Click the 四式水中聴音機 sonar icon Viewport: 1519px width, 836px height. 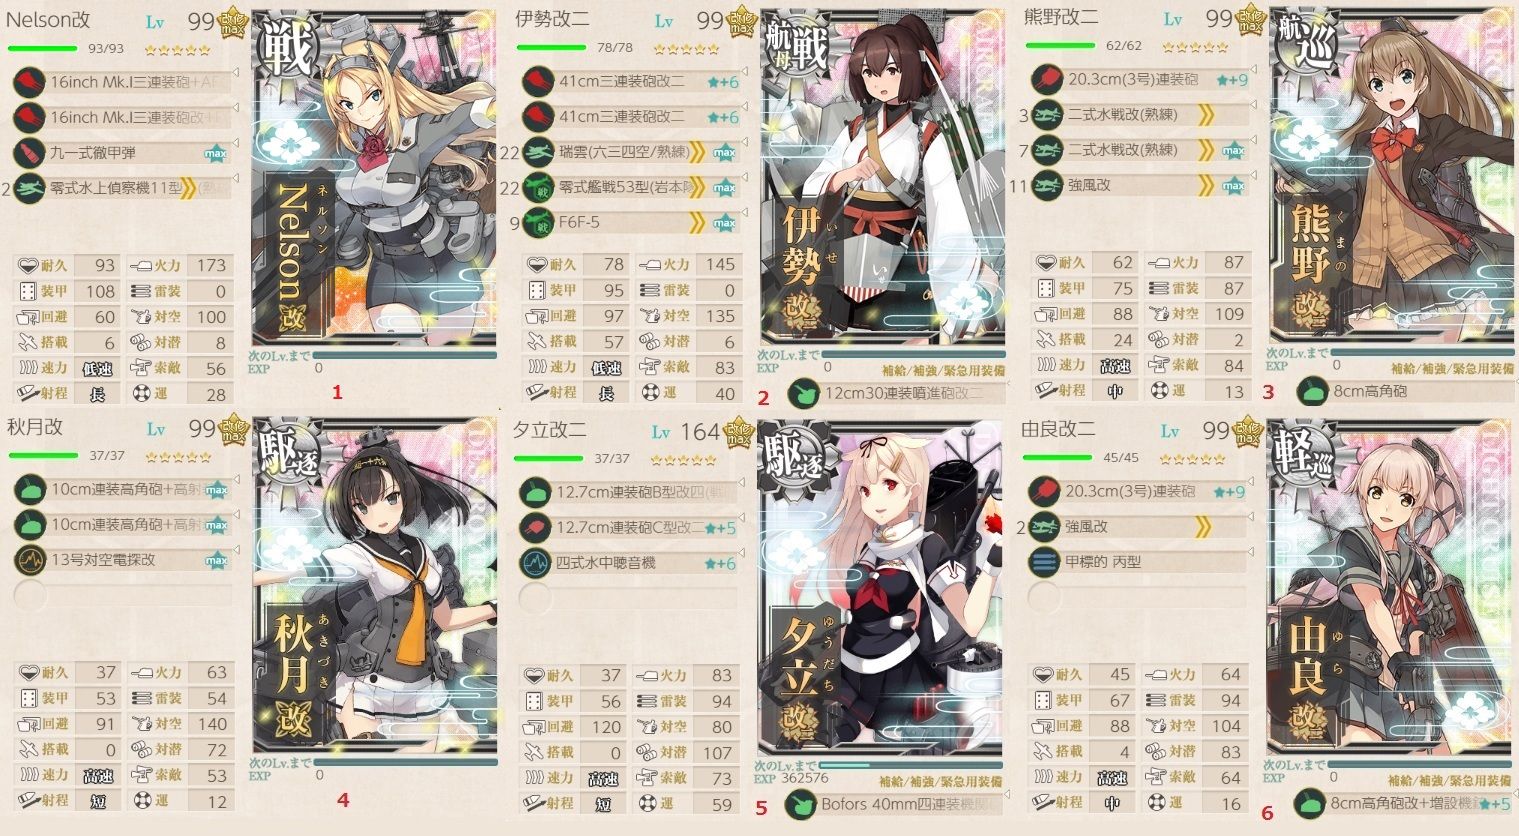536,563
